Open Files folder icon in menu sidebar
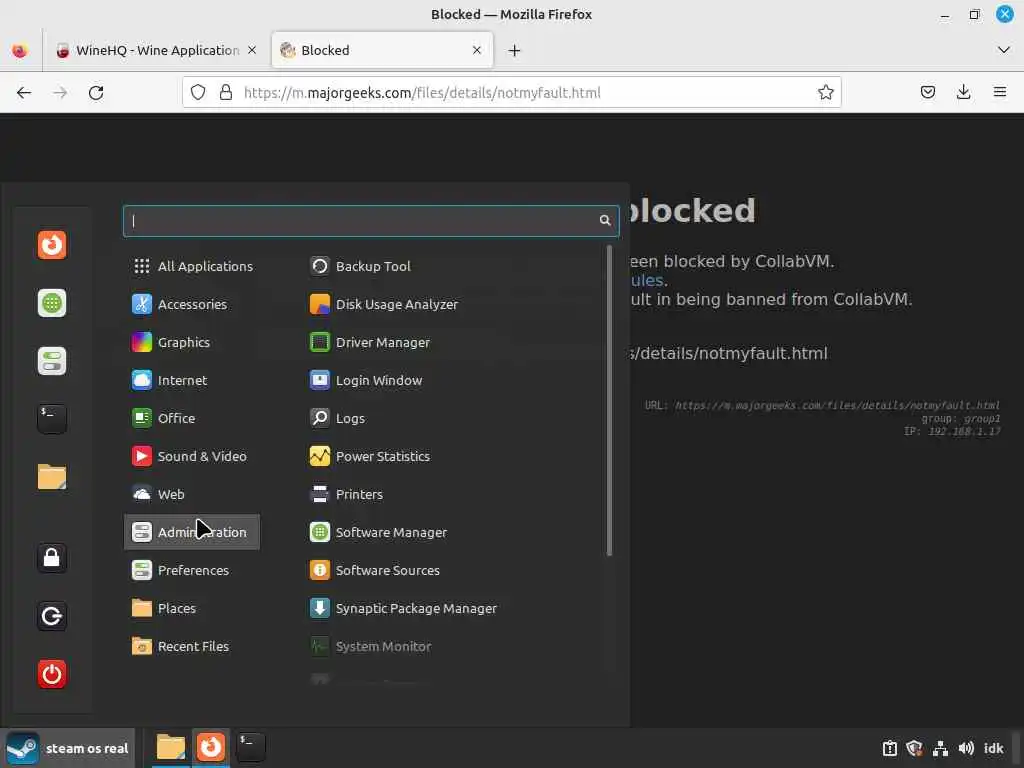 [52, 477]
